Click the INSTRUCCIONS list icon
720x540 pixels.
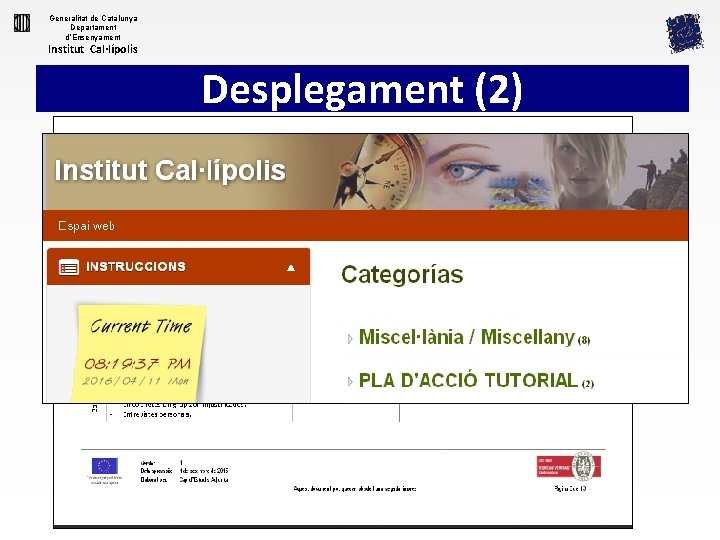(69, 267)
